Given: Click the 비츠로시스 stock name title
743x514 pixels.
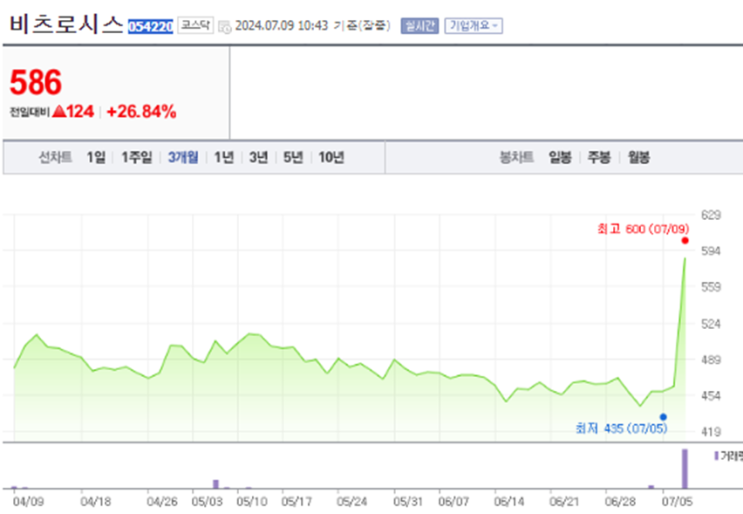Looking at the screenshot, I should tap(66, 25).
